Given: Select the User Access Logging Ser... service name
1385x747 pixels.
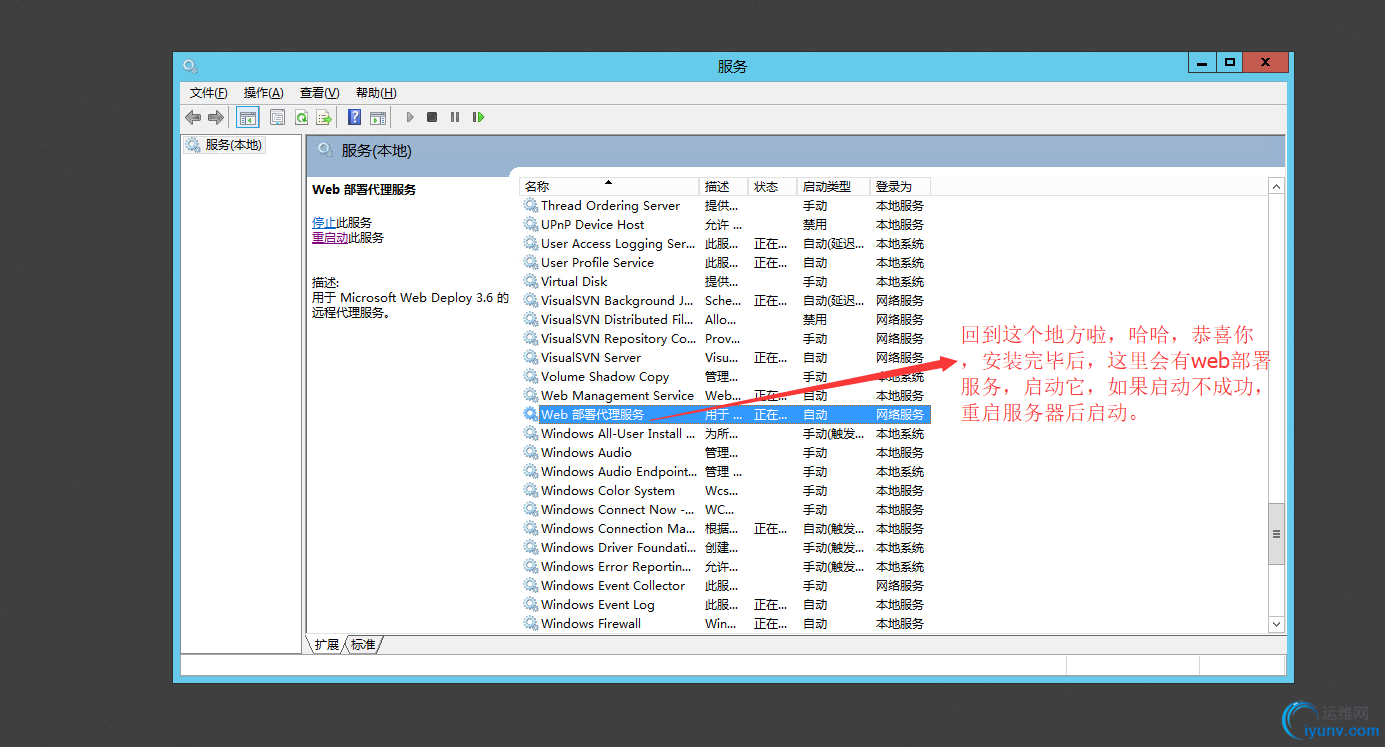Looking at the screenshot, I should [x=618, y=243].
